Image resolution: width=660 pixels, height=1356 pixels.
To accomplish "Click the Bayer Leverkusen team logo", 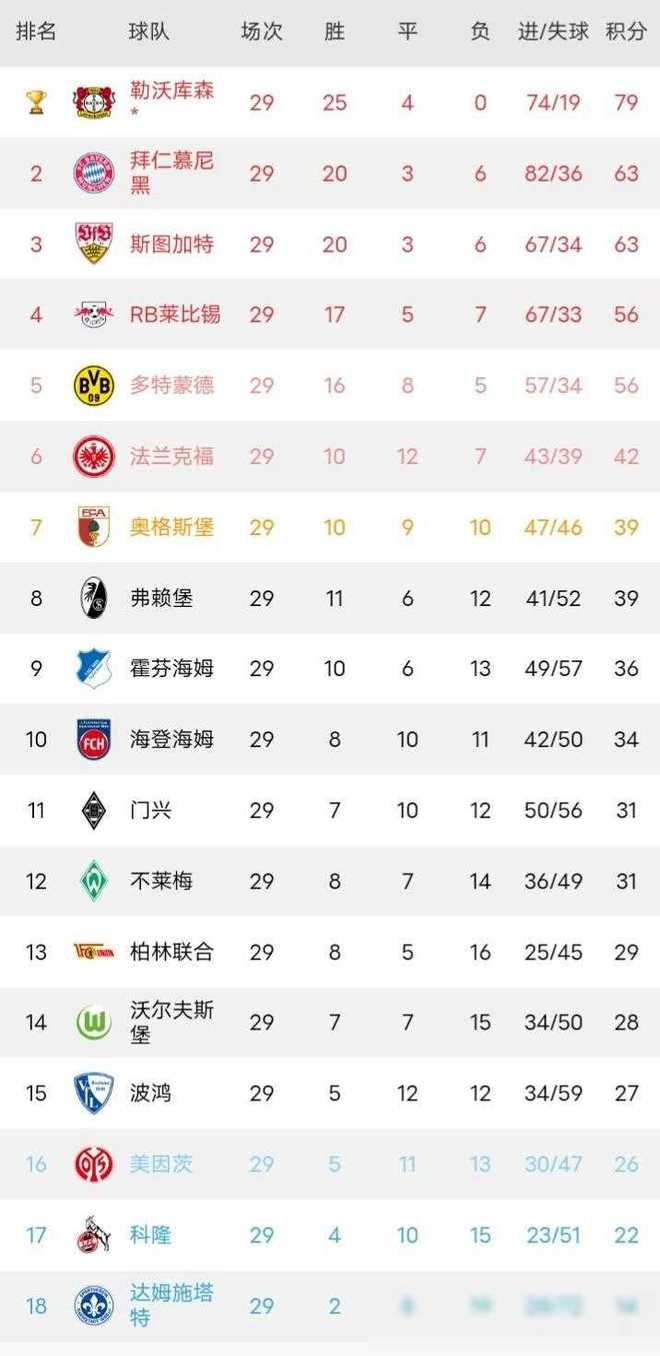I will [95, 102].
